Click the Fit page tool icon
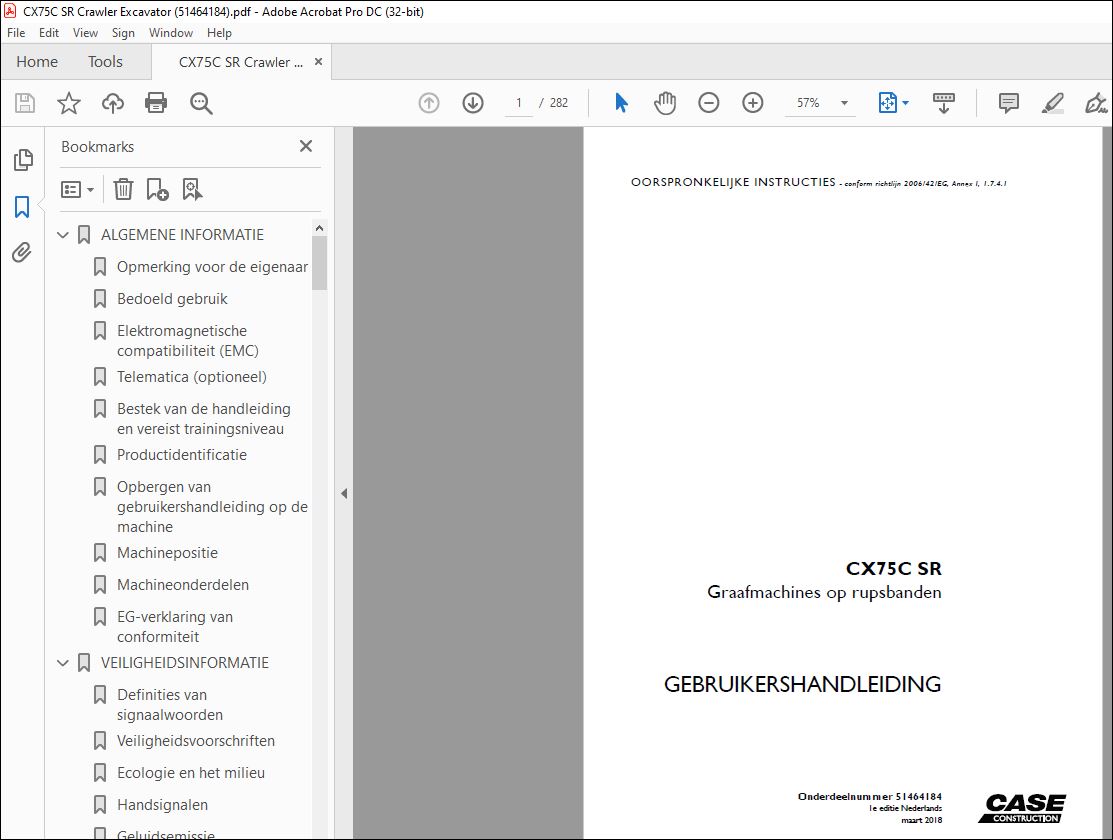1113x840 pixels. (x=888, y=103)
